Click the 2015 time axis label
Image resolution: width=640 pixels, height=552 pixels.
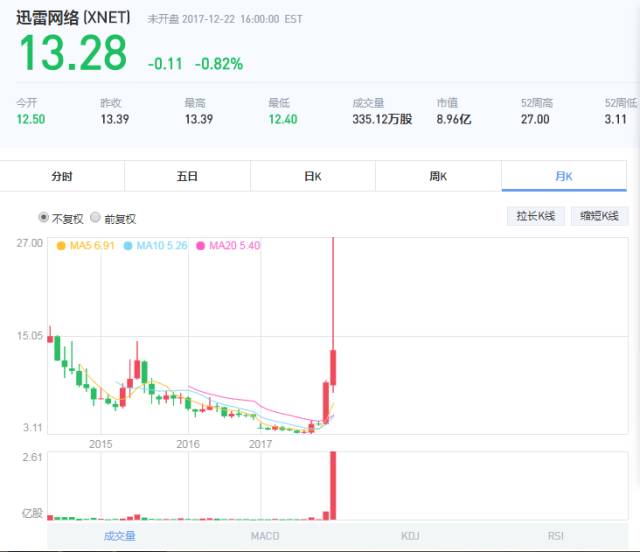coord(100,444)
